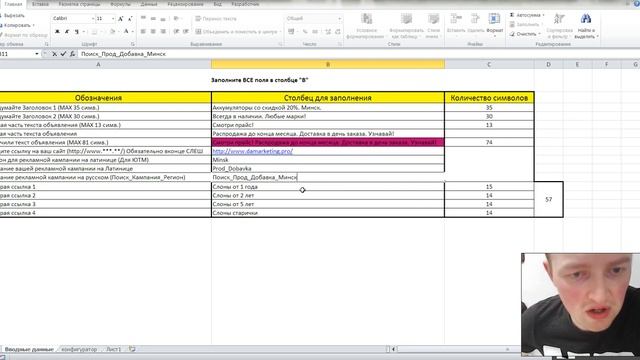This screenshot has height=360, width=640.
Task: Increase the cell indent
Action: [186, 31]
